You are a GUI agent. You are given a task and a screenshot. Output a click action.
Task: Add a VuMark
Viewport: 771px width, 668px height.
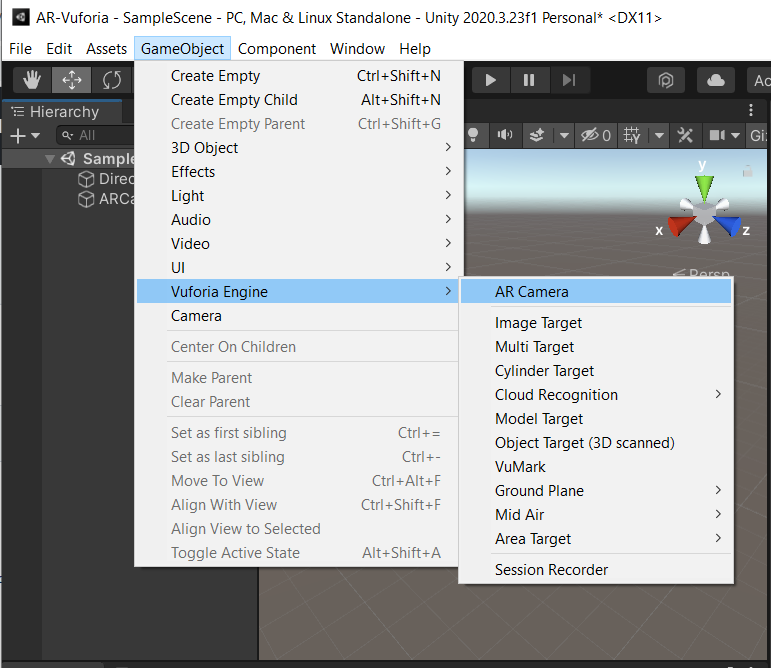(x=595, y=466)
